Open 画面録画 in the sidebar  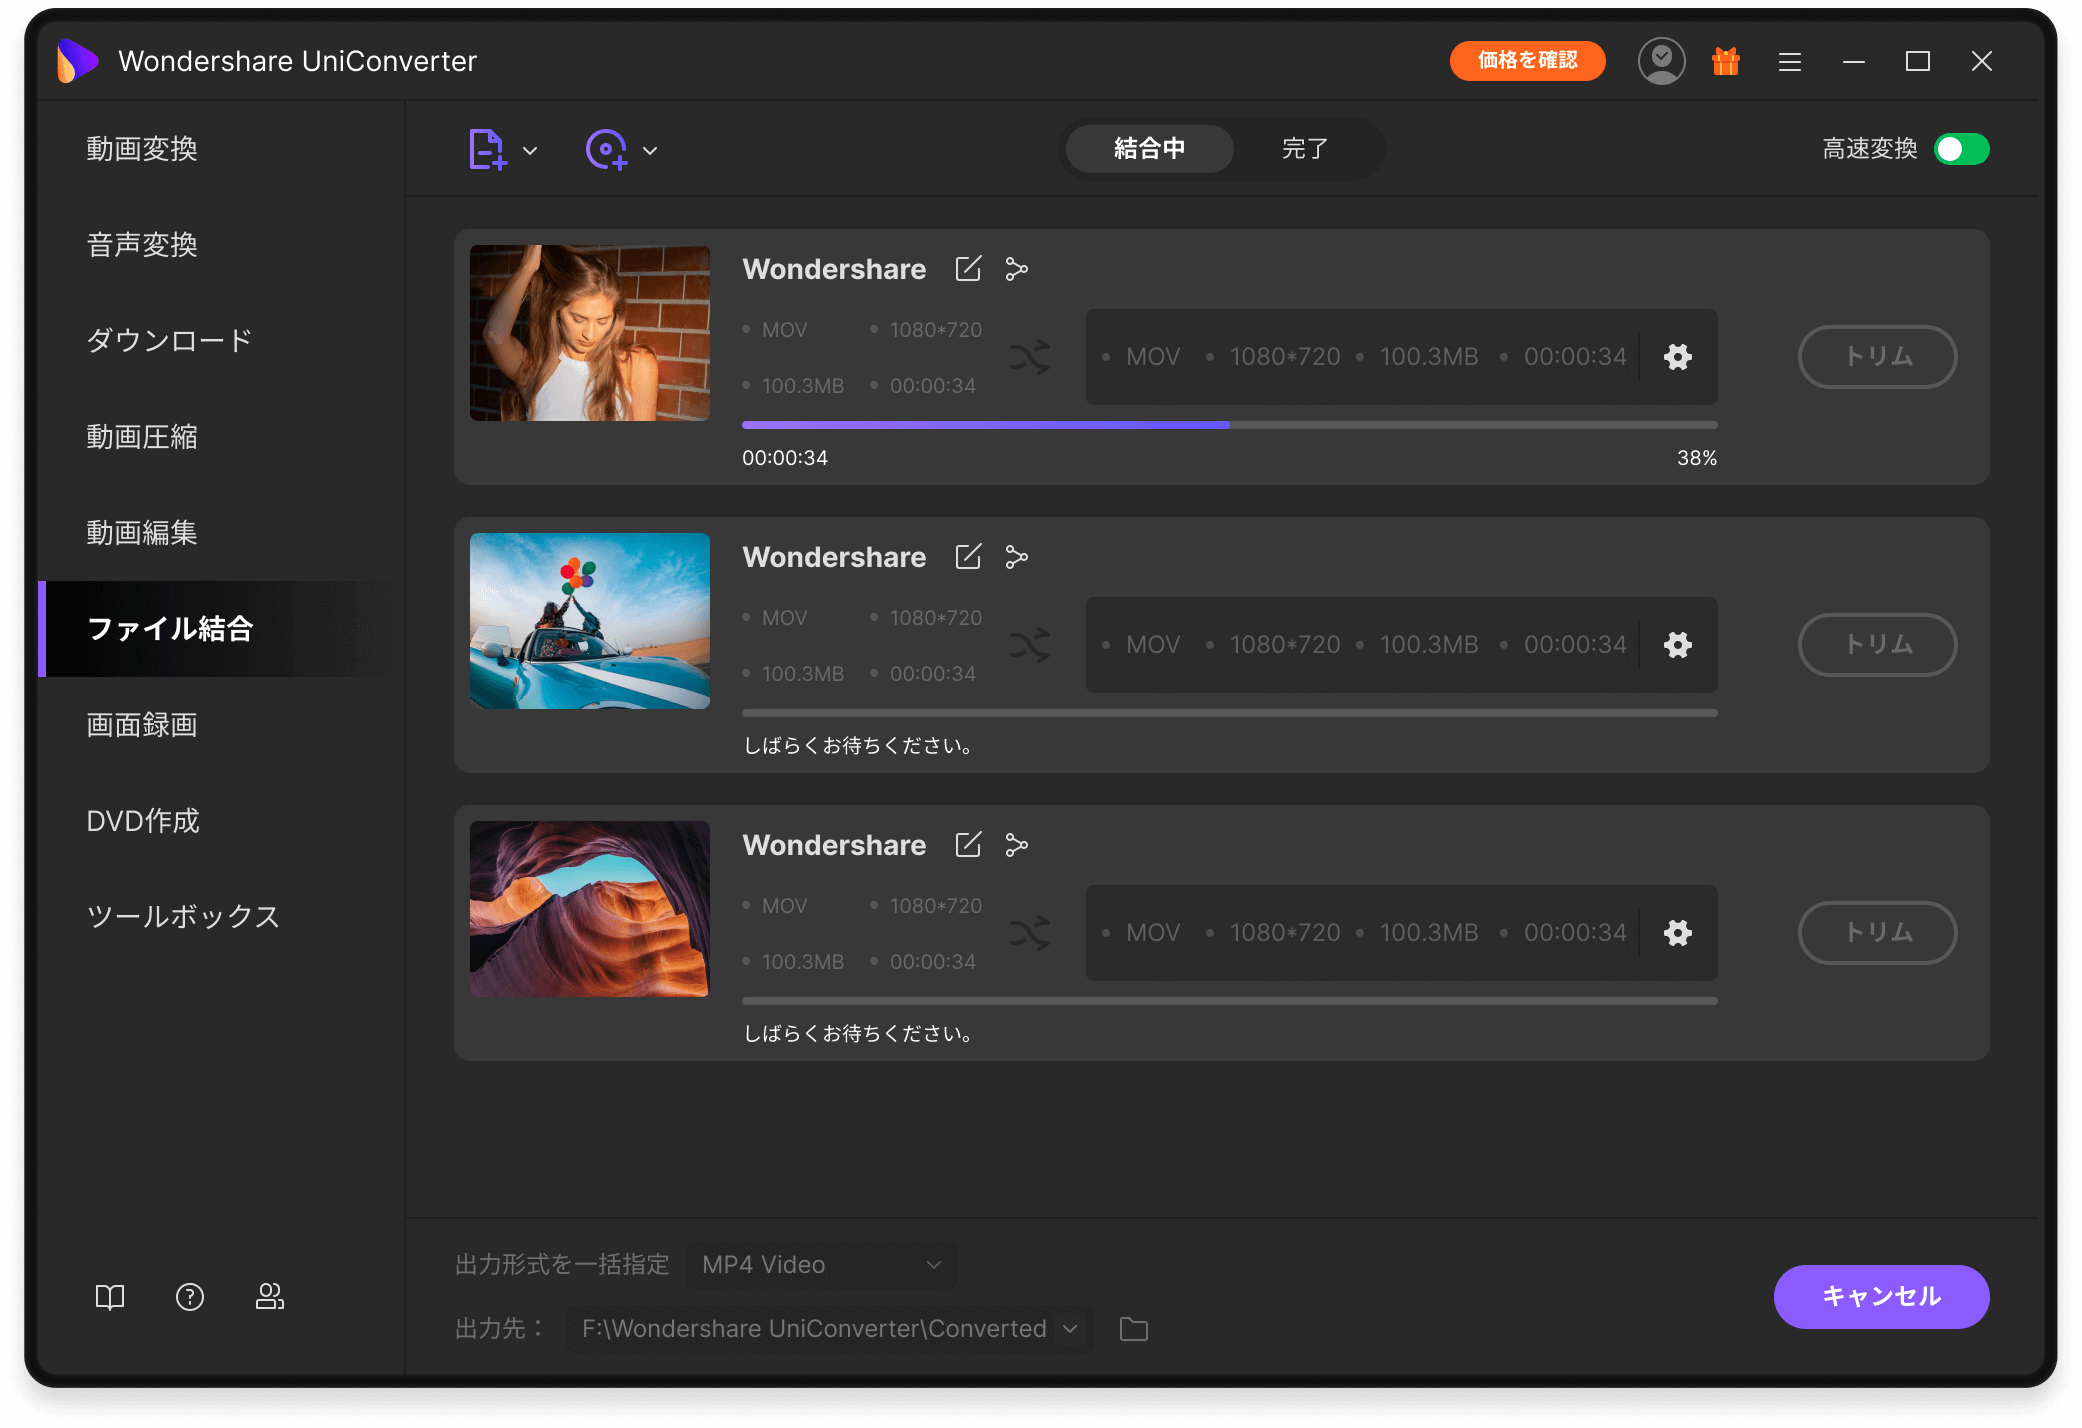(x=141, y=725)
